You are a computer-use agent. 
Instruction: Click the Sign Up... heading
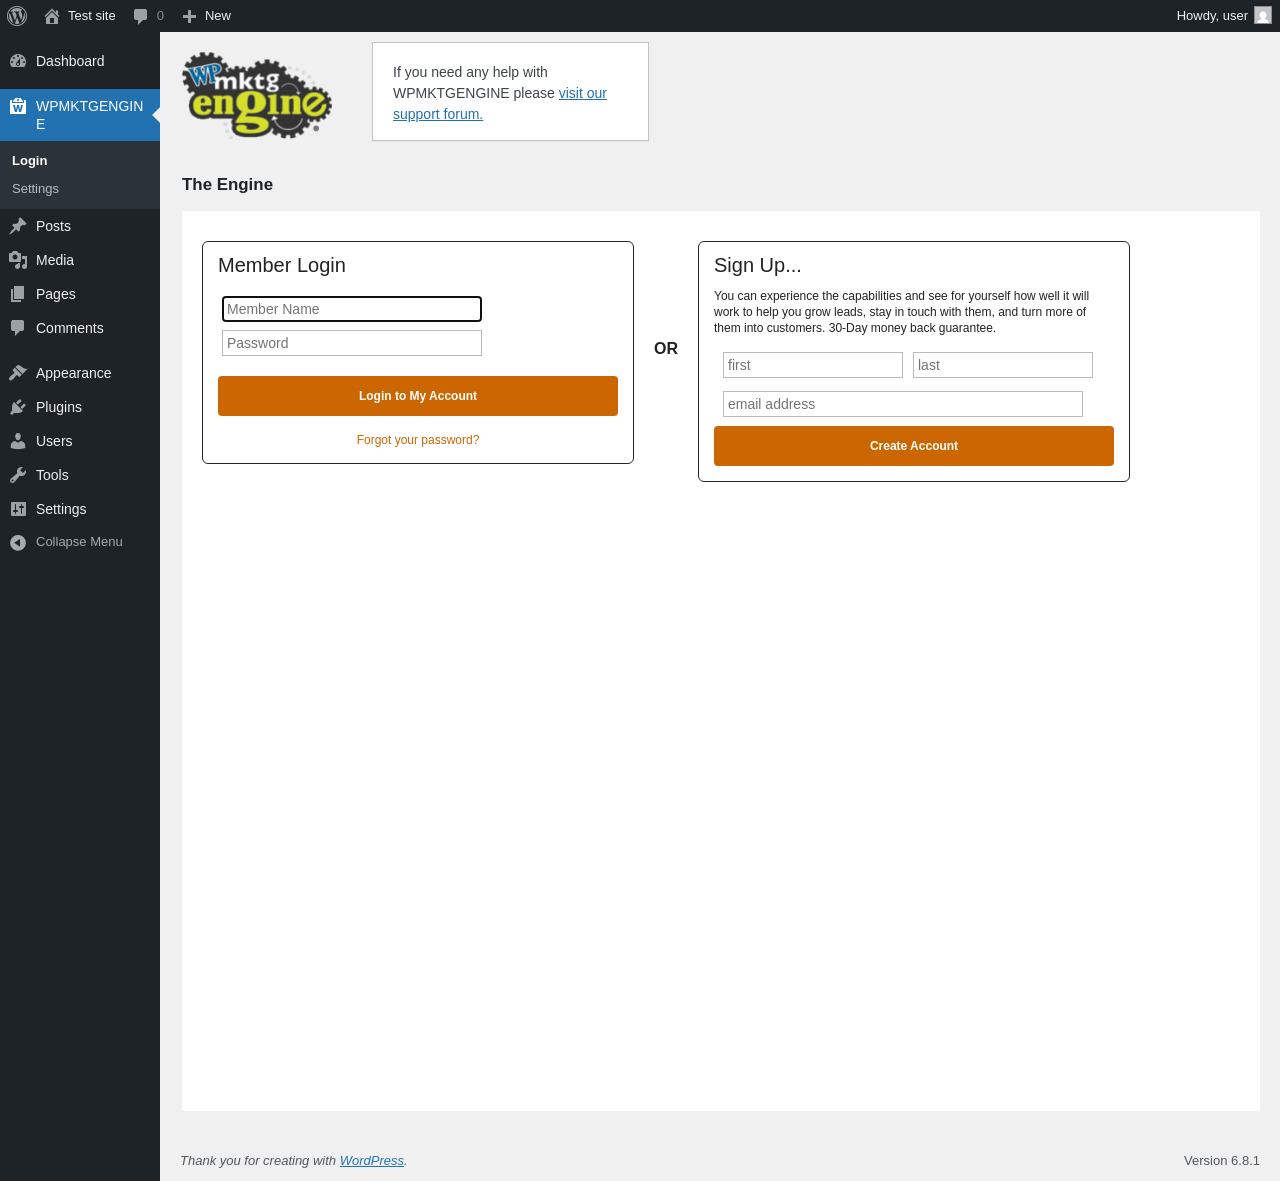(758, 265)
